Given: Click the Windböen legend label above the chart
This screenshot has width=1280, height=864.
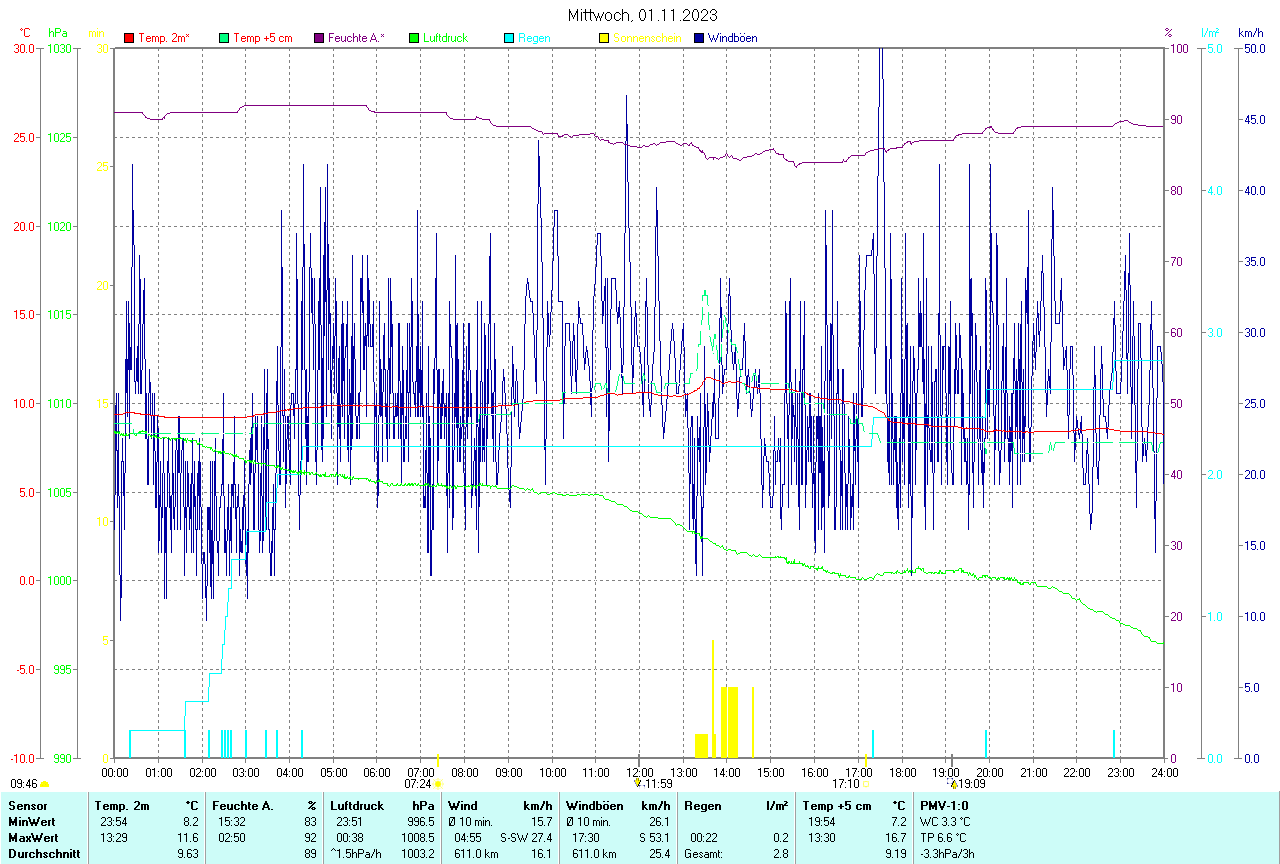Looking at the screenshot, I should 733,38.
